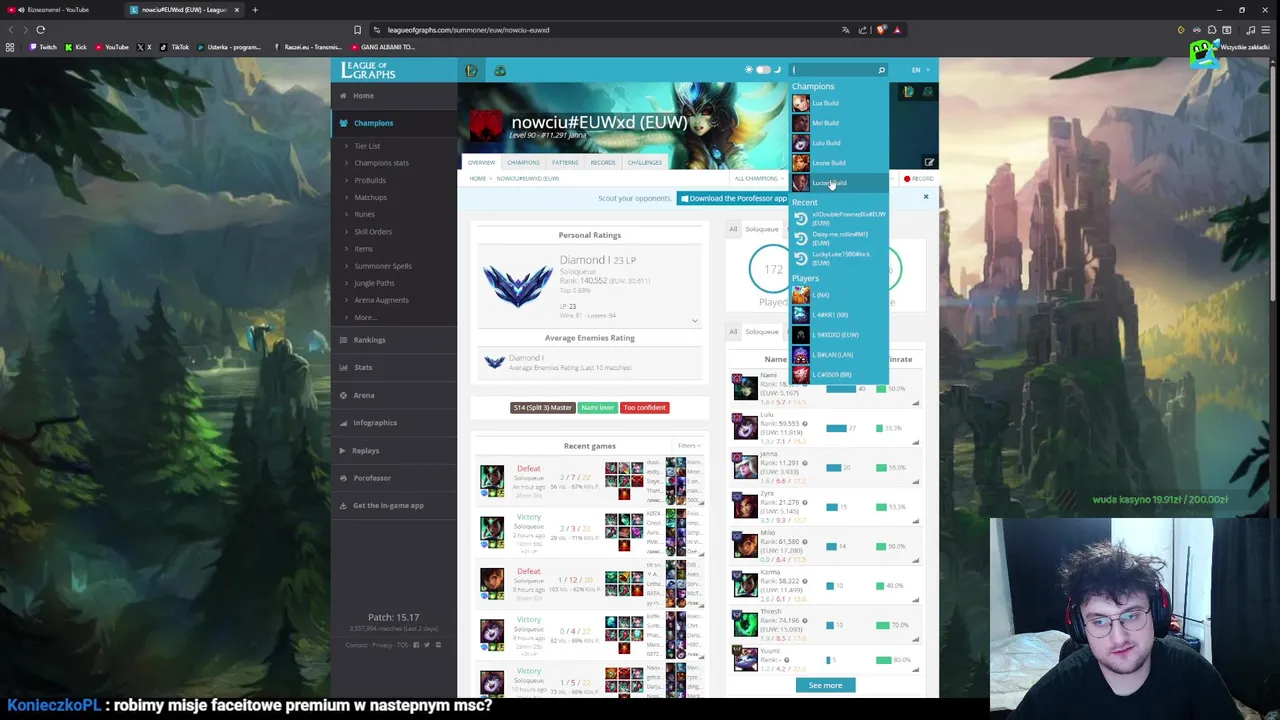Open TikTok bookmark in bookmarks bar
This screenshot has width=1280, height=720.
pyautogui.click(x=175, y=47)
